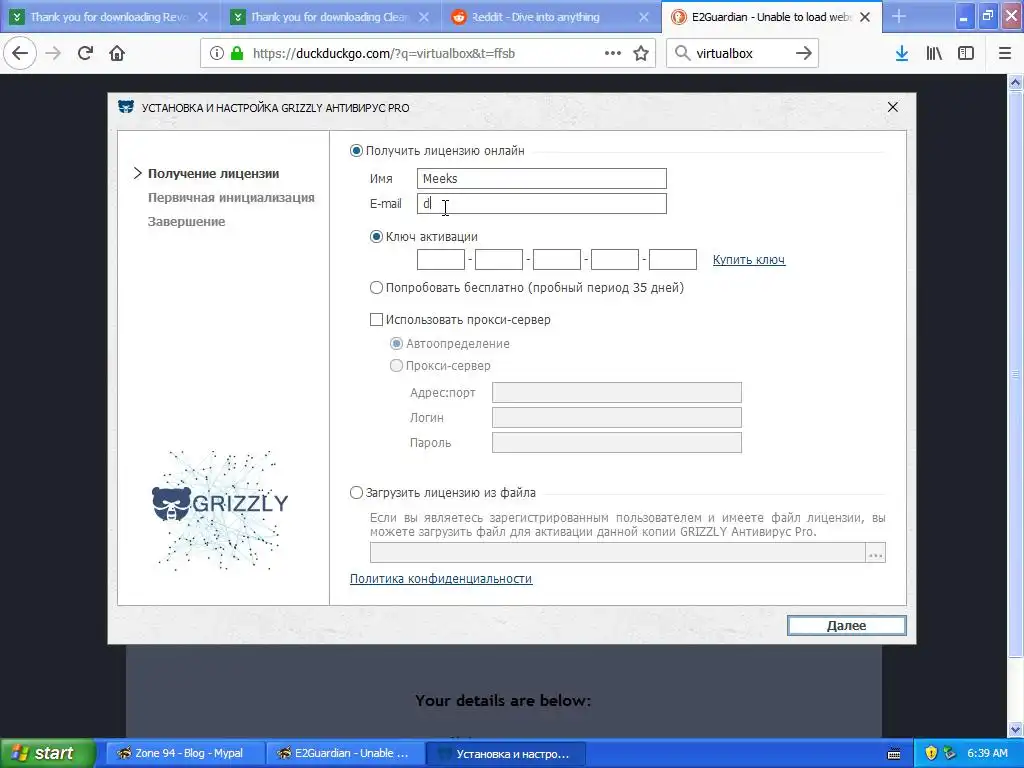Click the 'Далее' next button
This screenshot has width=1024, height=768.
click(x=846, y=625)
